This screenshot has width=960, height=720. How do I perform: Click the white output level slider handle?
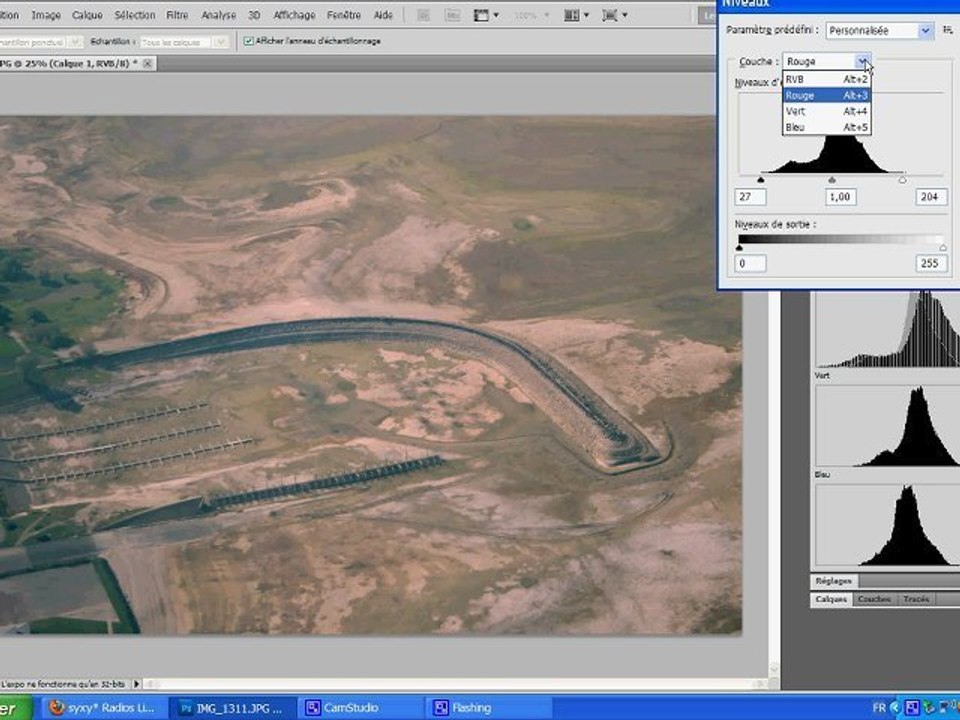coord(943,247)
